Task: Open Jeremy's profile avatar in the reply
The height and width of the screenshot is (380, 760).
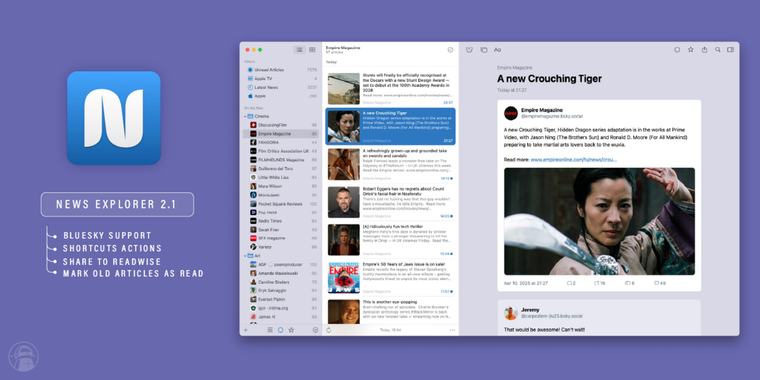Action: [511, 313]
